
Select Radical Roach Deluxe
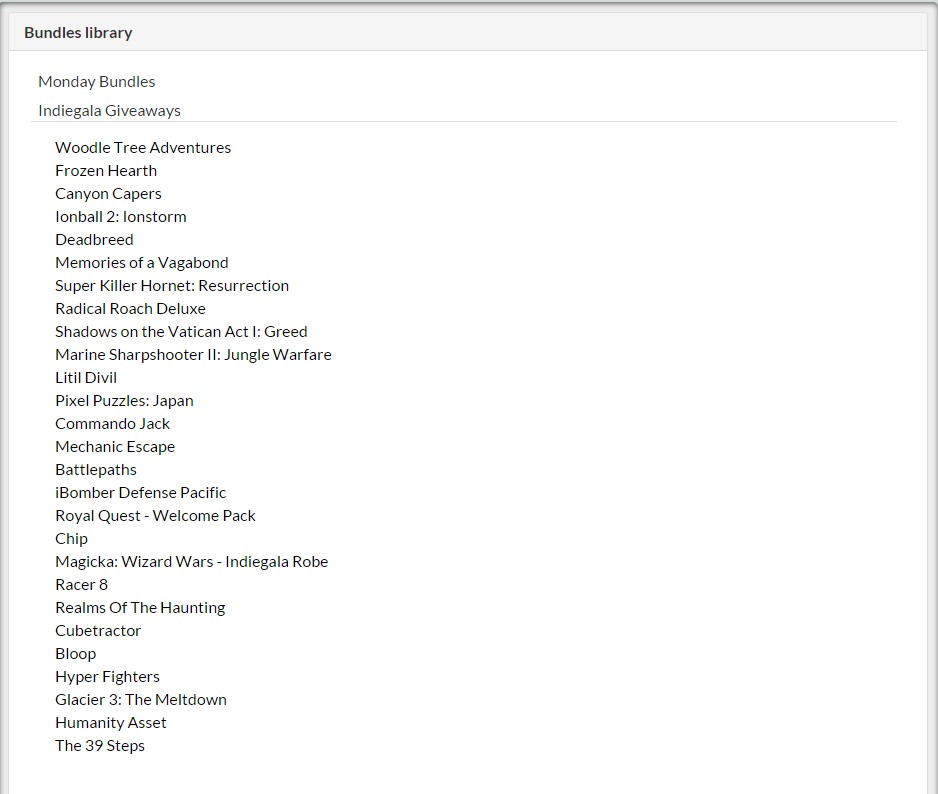pos(130,309)
